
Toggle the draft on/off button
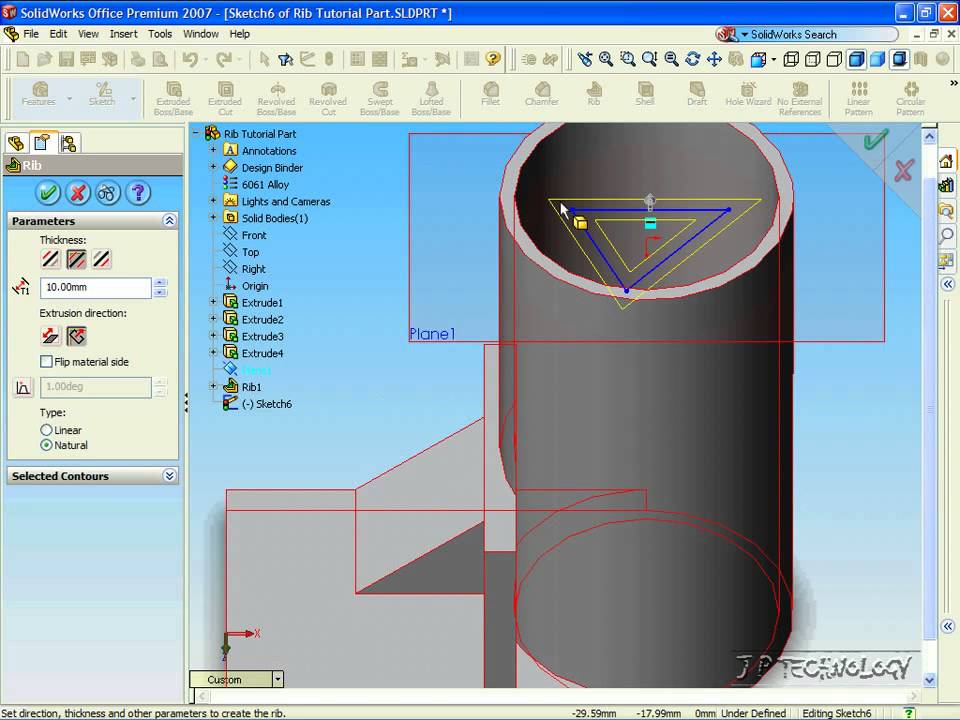pyautogui.click(x=23, y=388)
